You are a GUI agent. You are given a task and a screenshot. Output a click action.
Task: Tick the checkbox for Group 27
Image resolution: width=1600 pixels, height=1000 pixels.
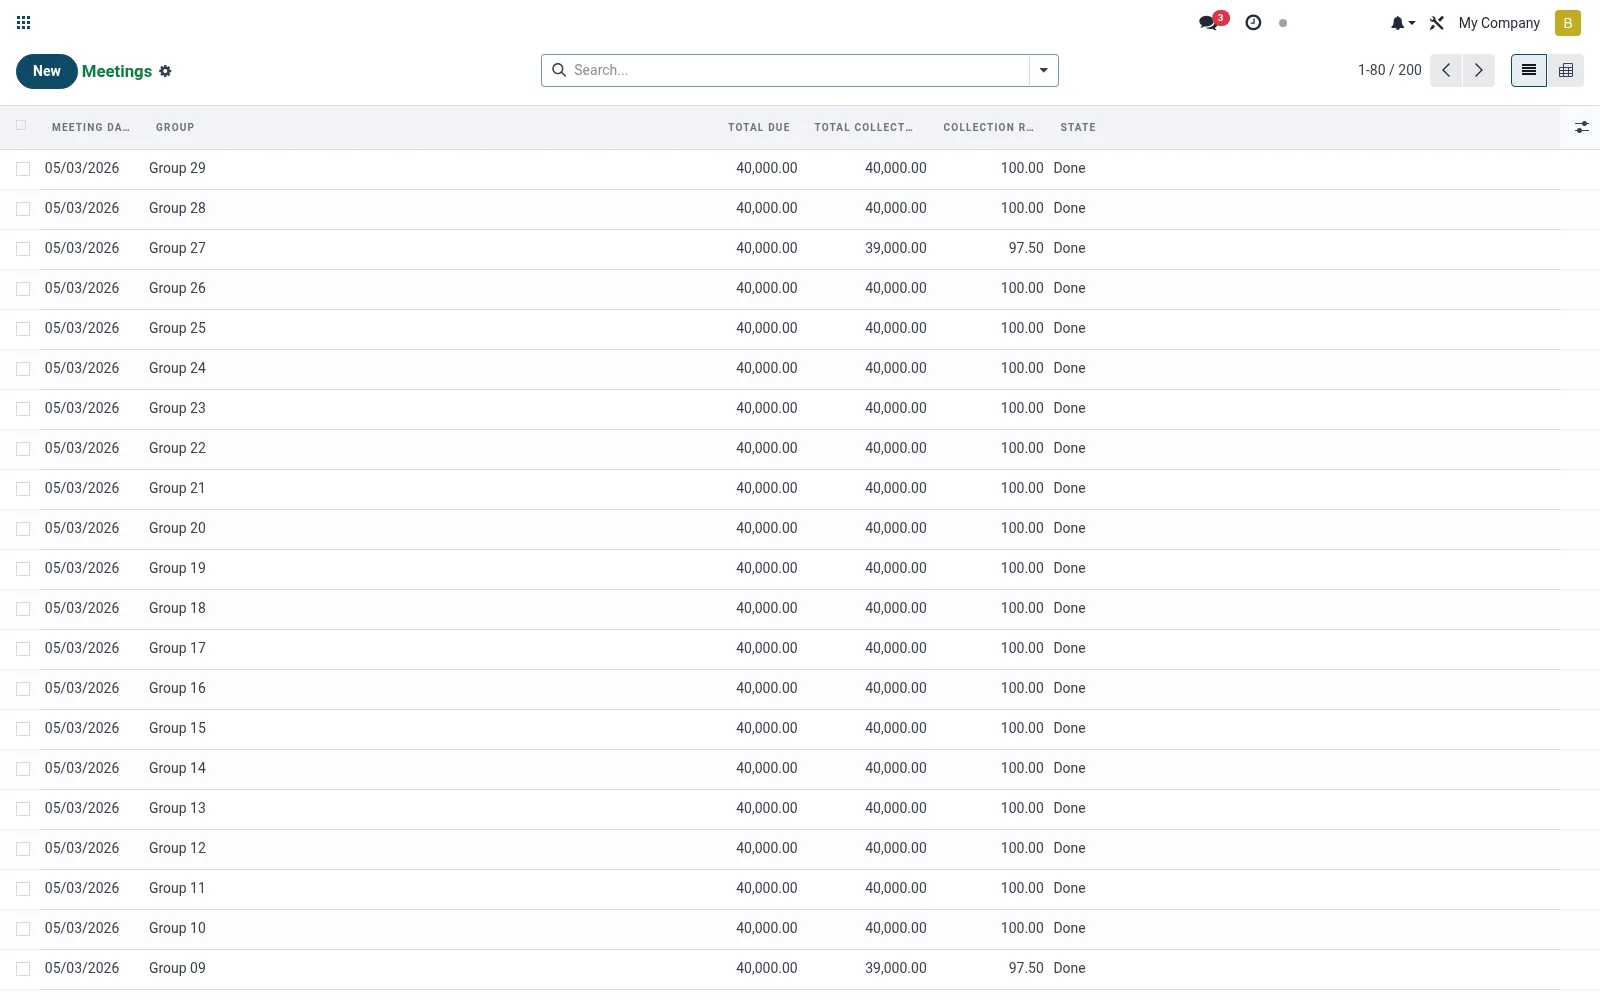(x=23, y=249)
